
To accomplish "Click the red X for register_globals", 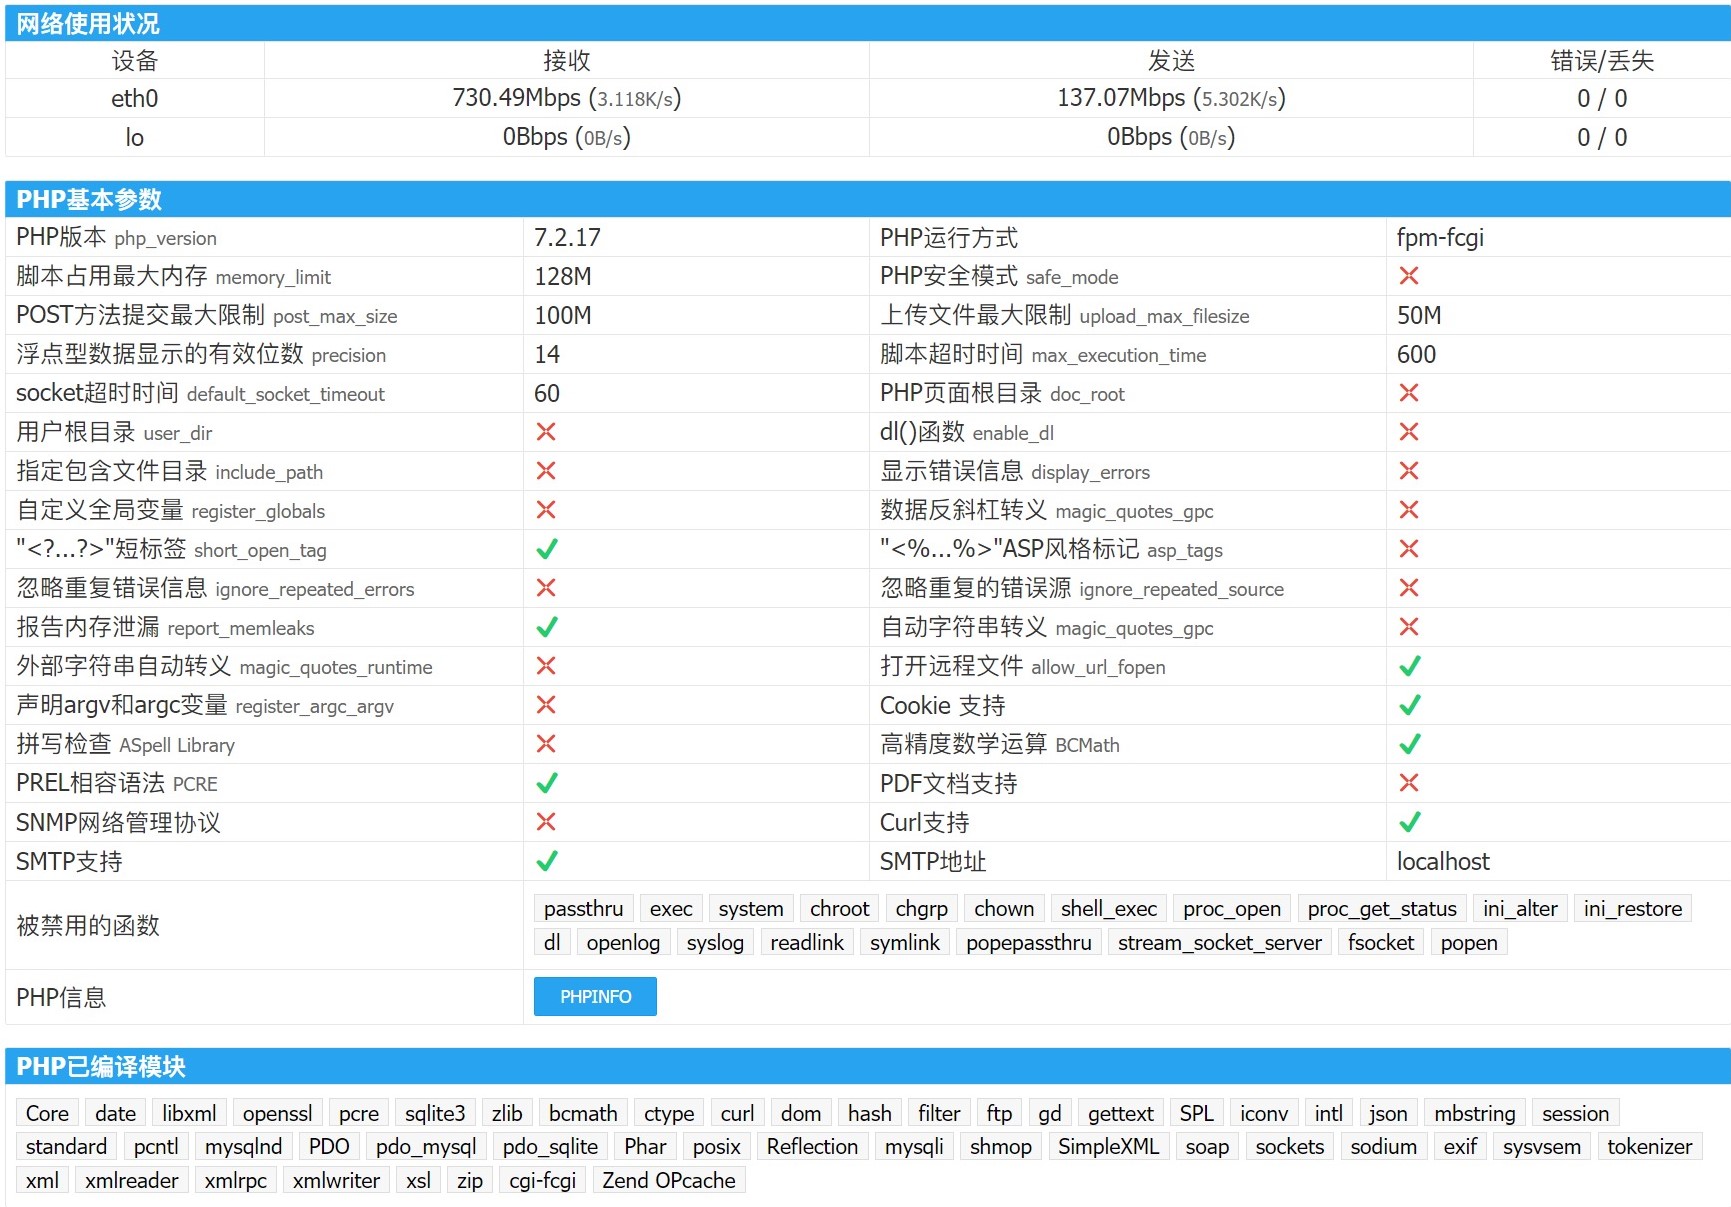I will 546,510.
